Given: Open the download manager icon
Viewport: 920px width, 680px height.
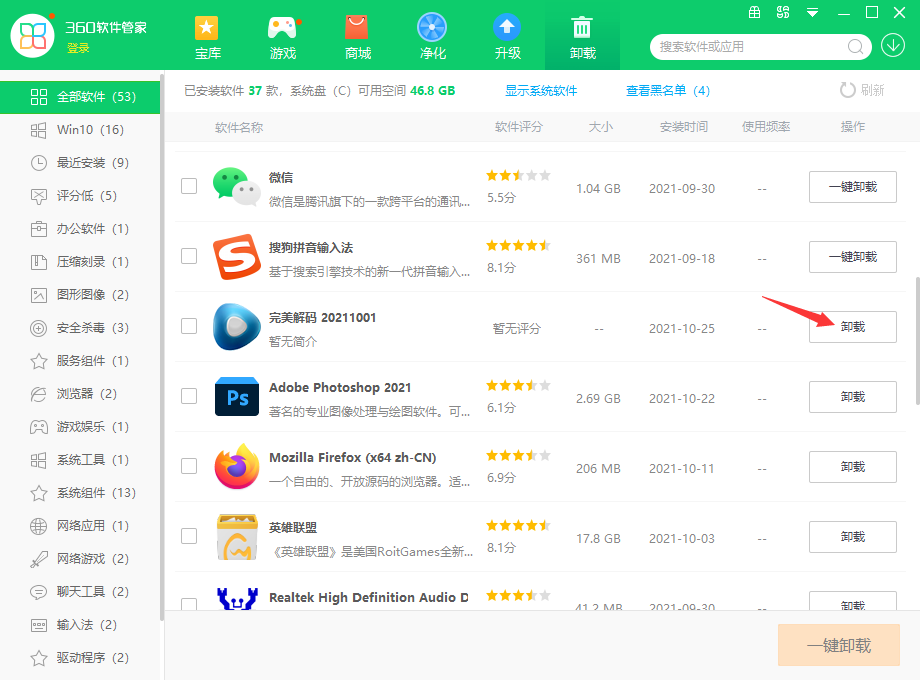Looking at the screenshot, I should pyautogui.click(x=893, y=47).
